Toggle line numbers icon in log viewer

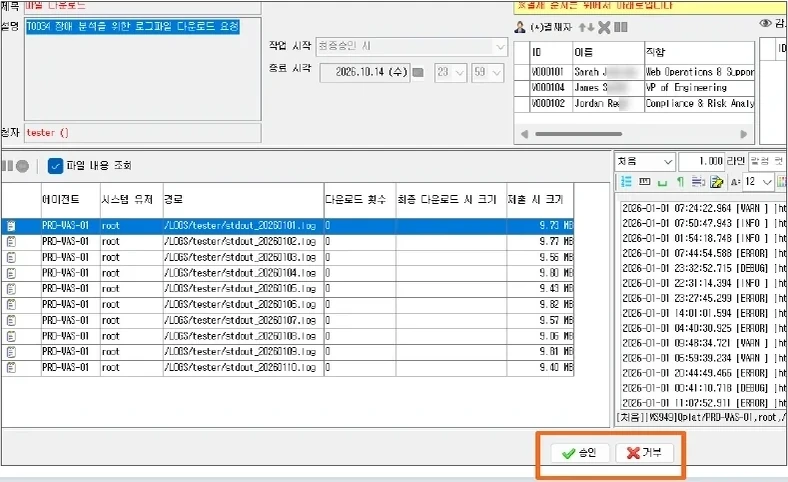tap(626, 181)
